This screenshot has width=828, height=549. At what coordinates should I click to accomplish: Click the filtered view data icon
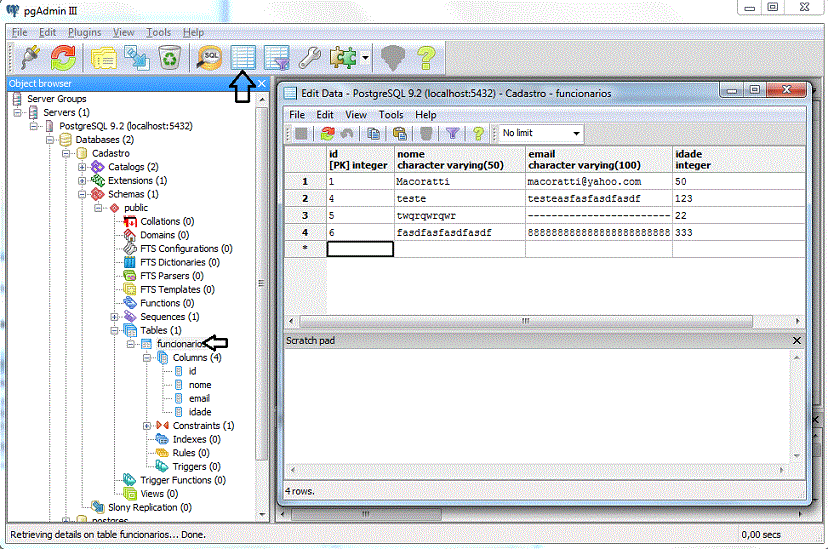tap(277, 58)
